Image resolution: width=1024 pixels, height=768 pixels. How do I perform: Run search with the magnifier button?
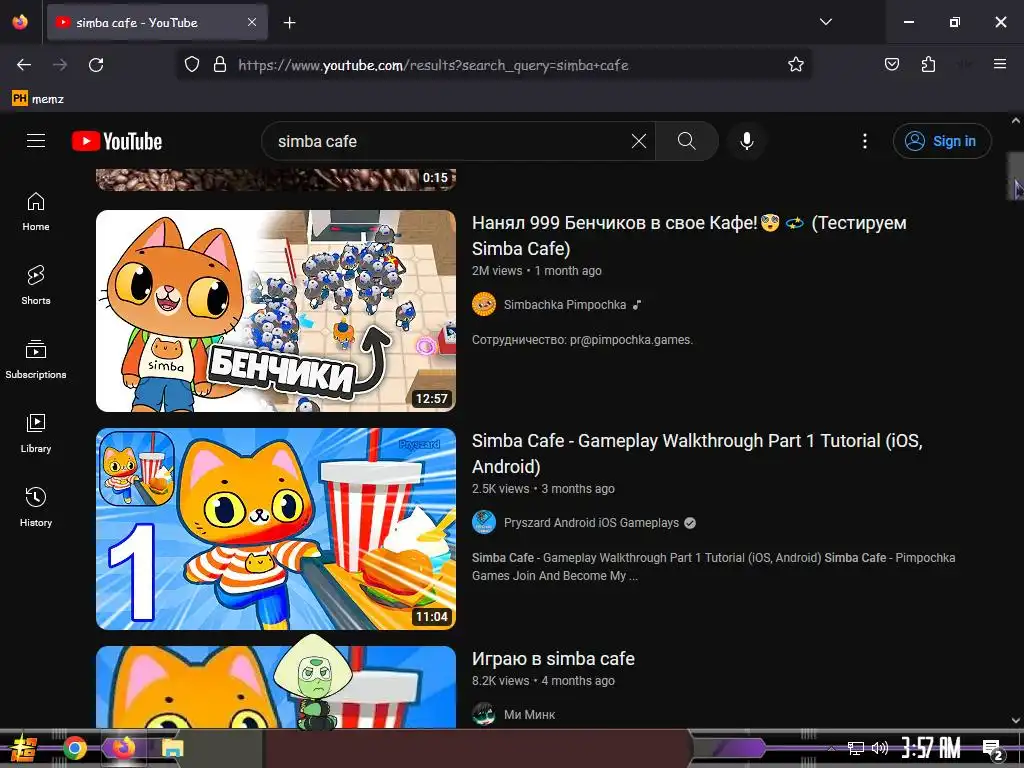point(686,141)
